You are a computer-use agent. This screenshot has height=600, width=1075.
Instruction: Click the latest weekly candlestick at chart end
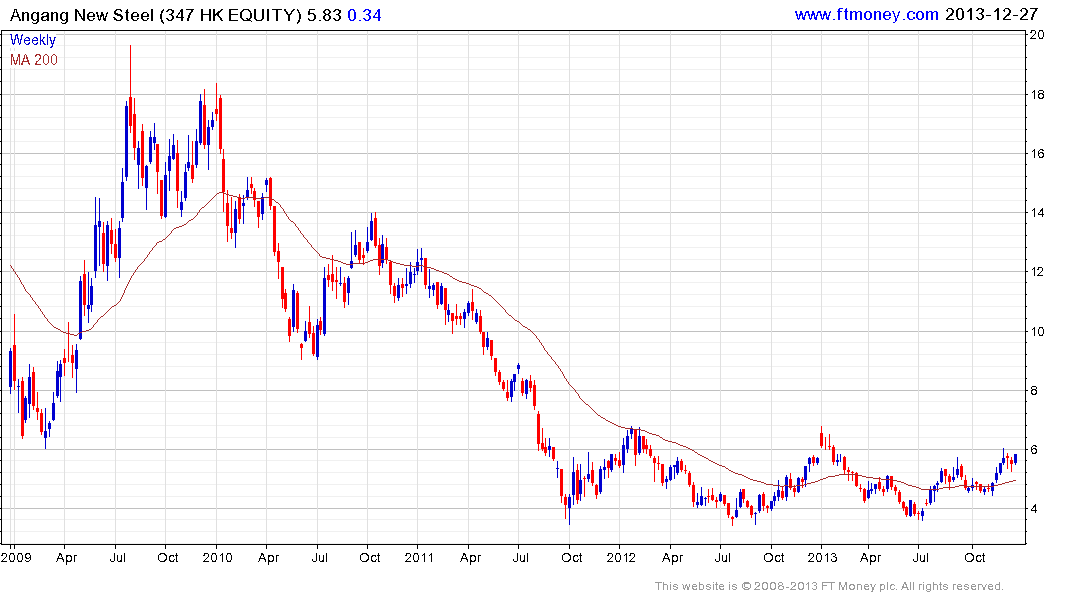tap(1015, 459)
